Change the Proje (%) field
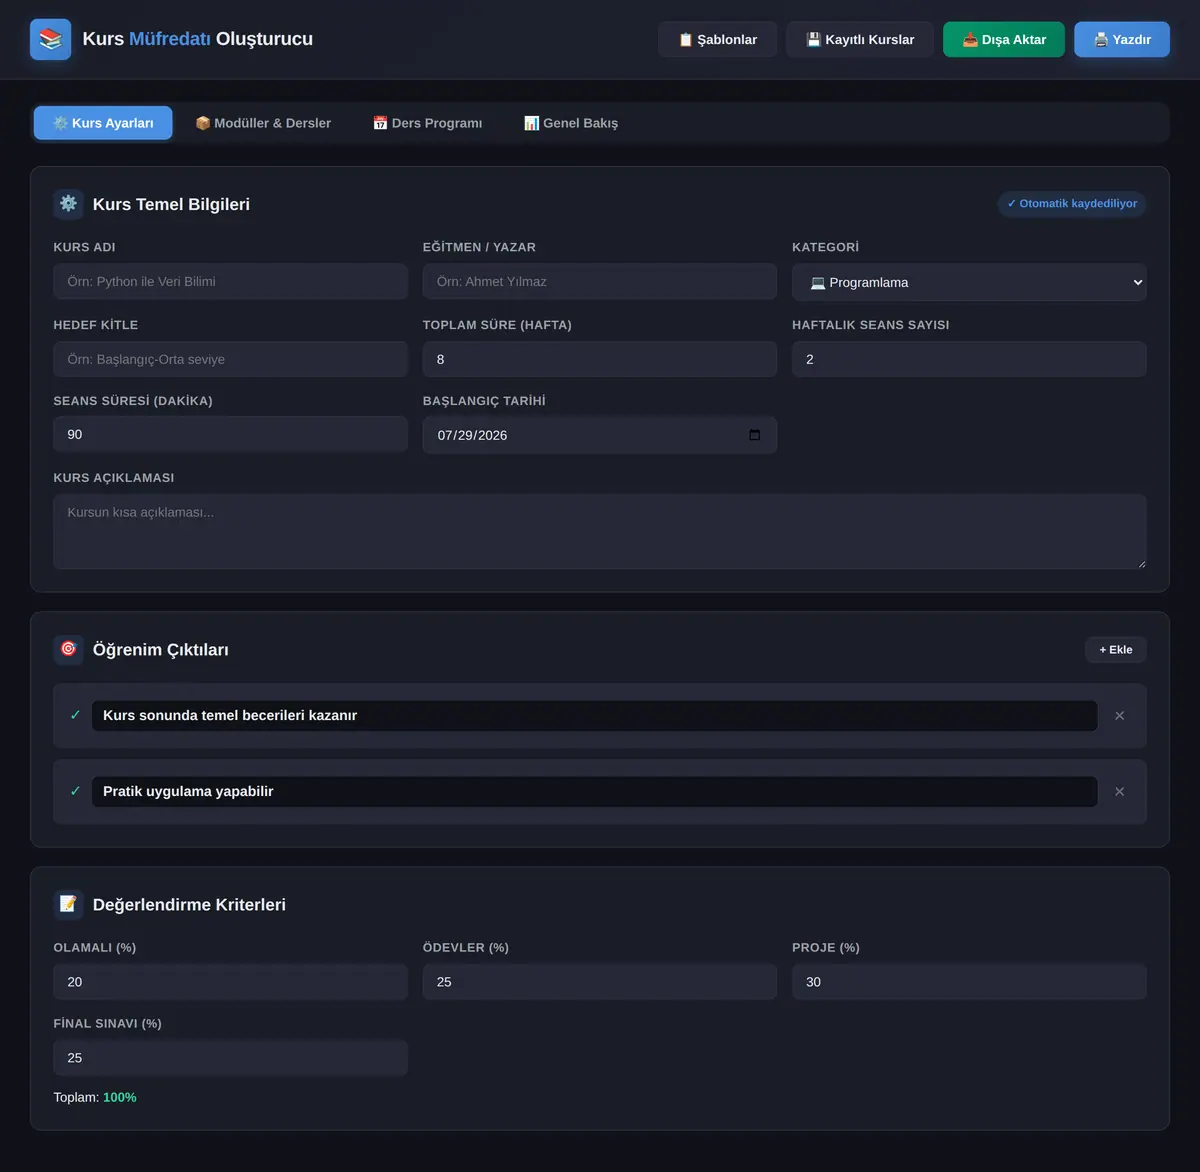This screenshot has height=1172, width=1200. [969, 982]
